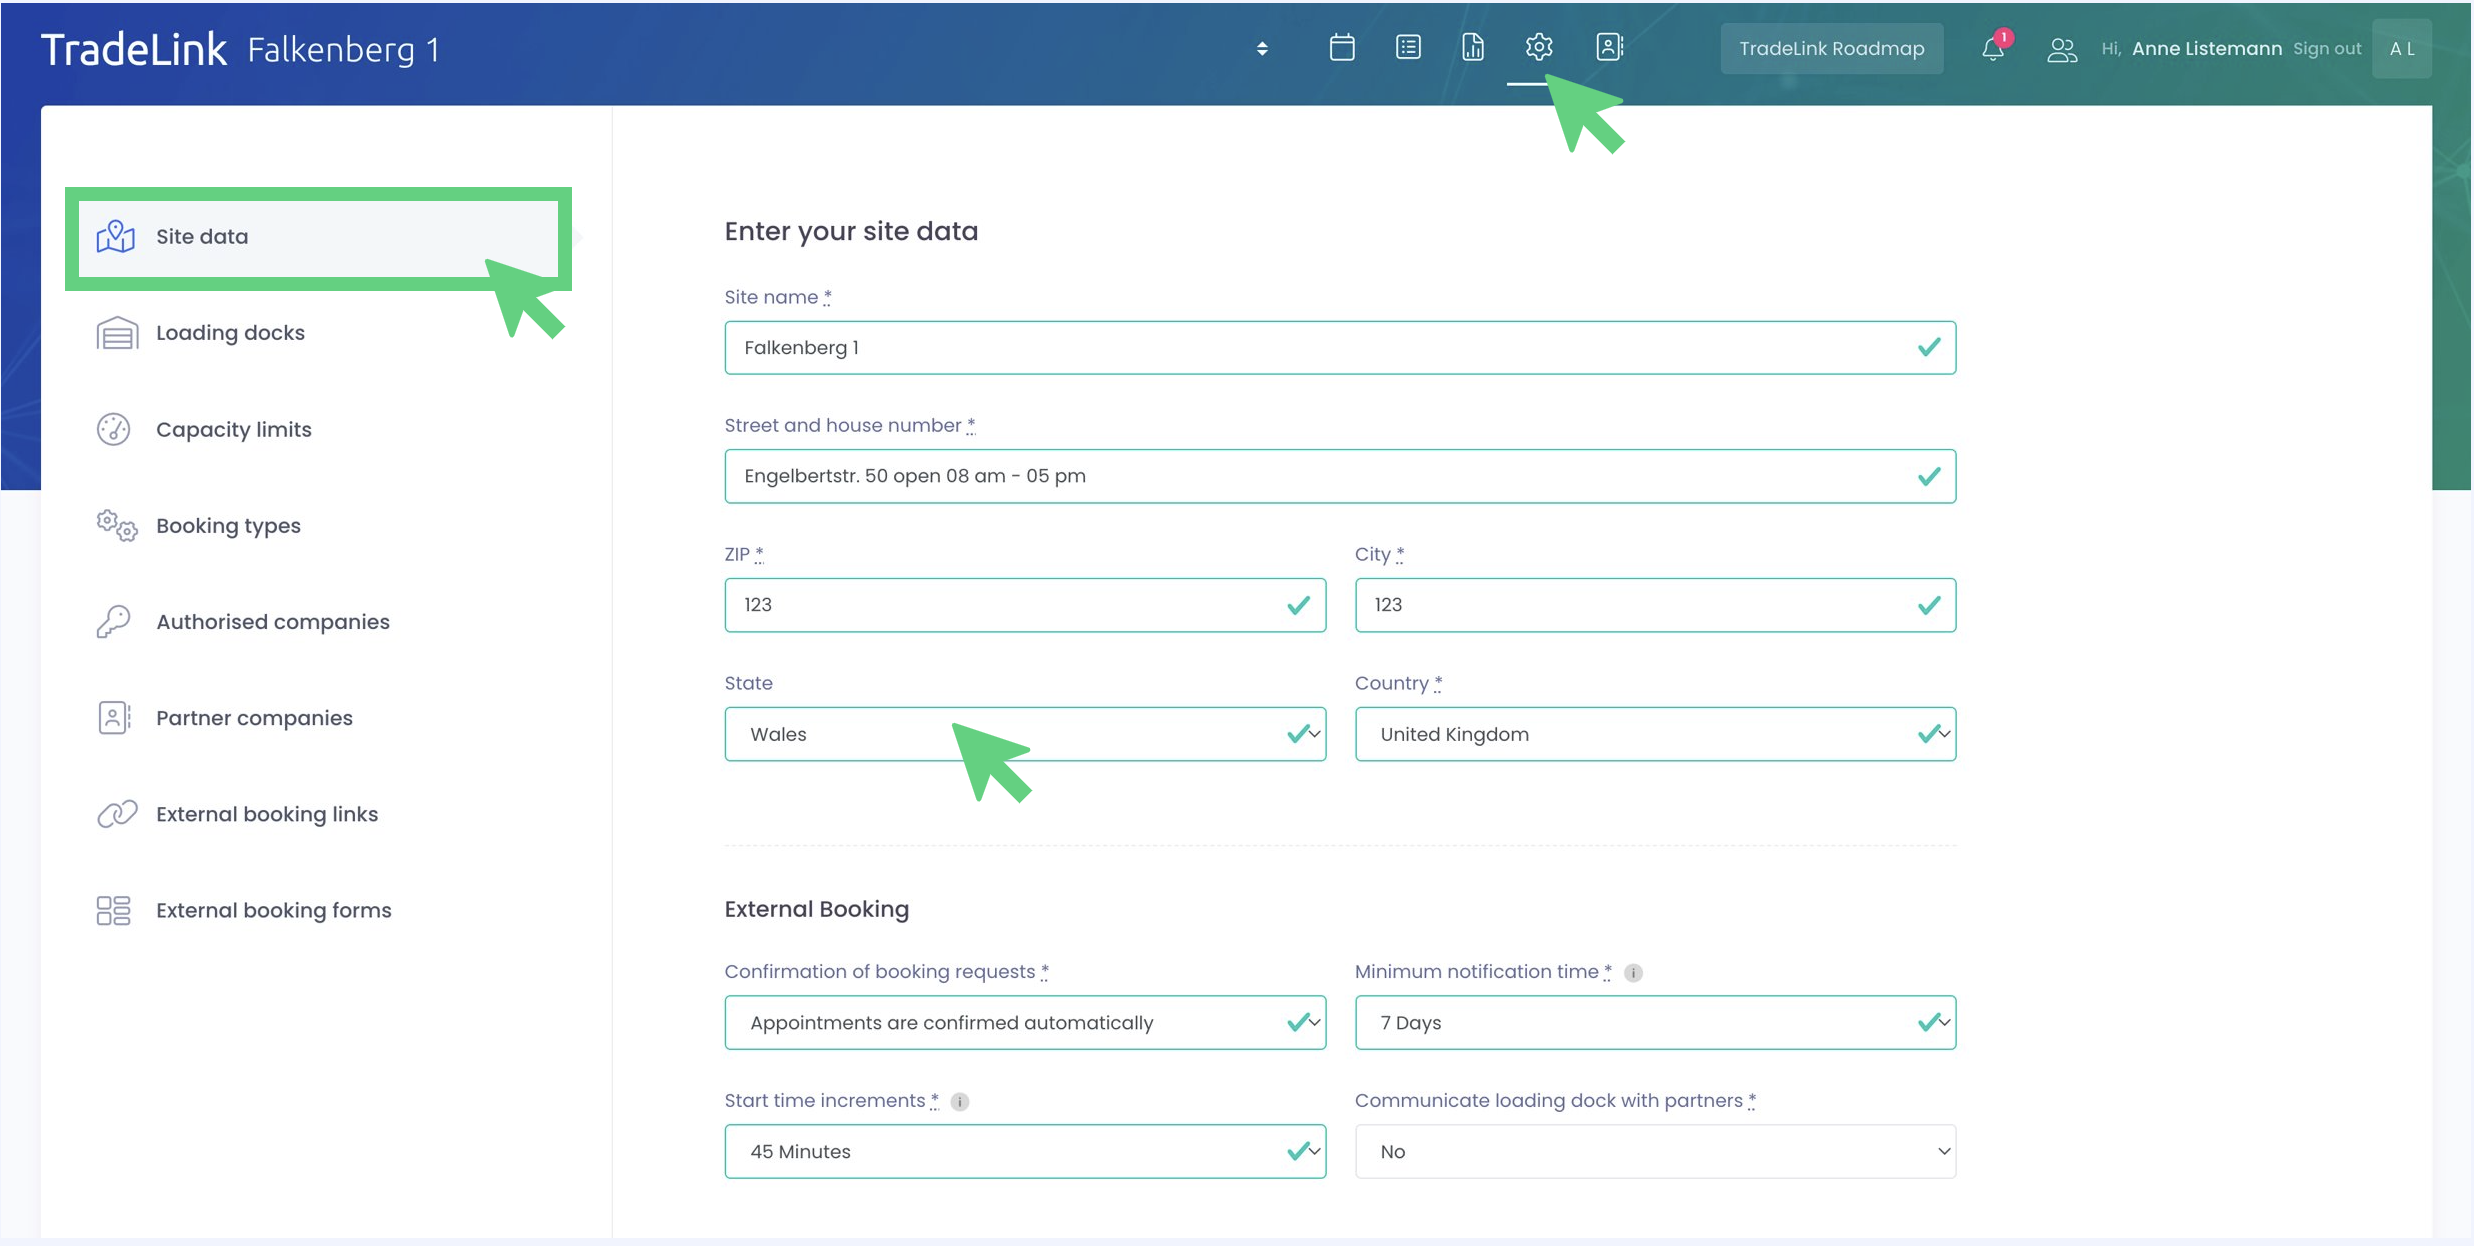This screenshot has width=2474, height=1246.
Task: Click the TradeLink Roadmap button
Action: point(1831,48)
